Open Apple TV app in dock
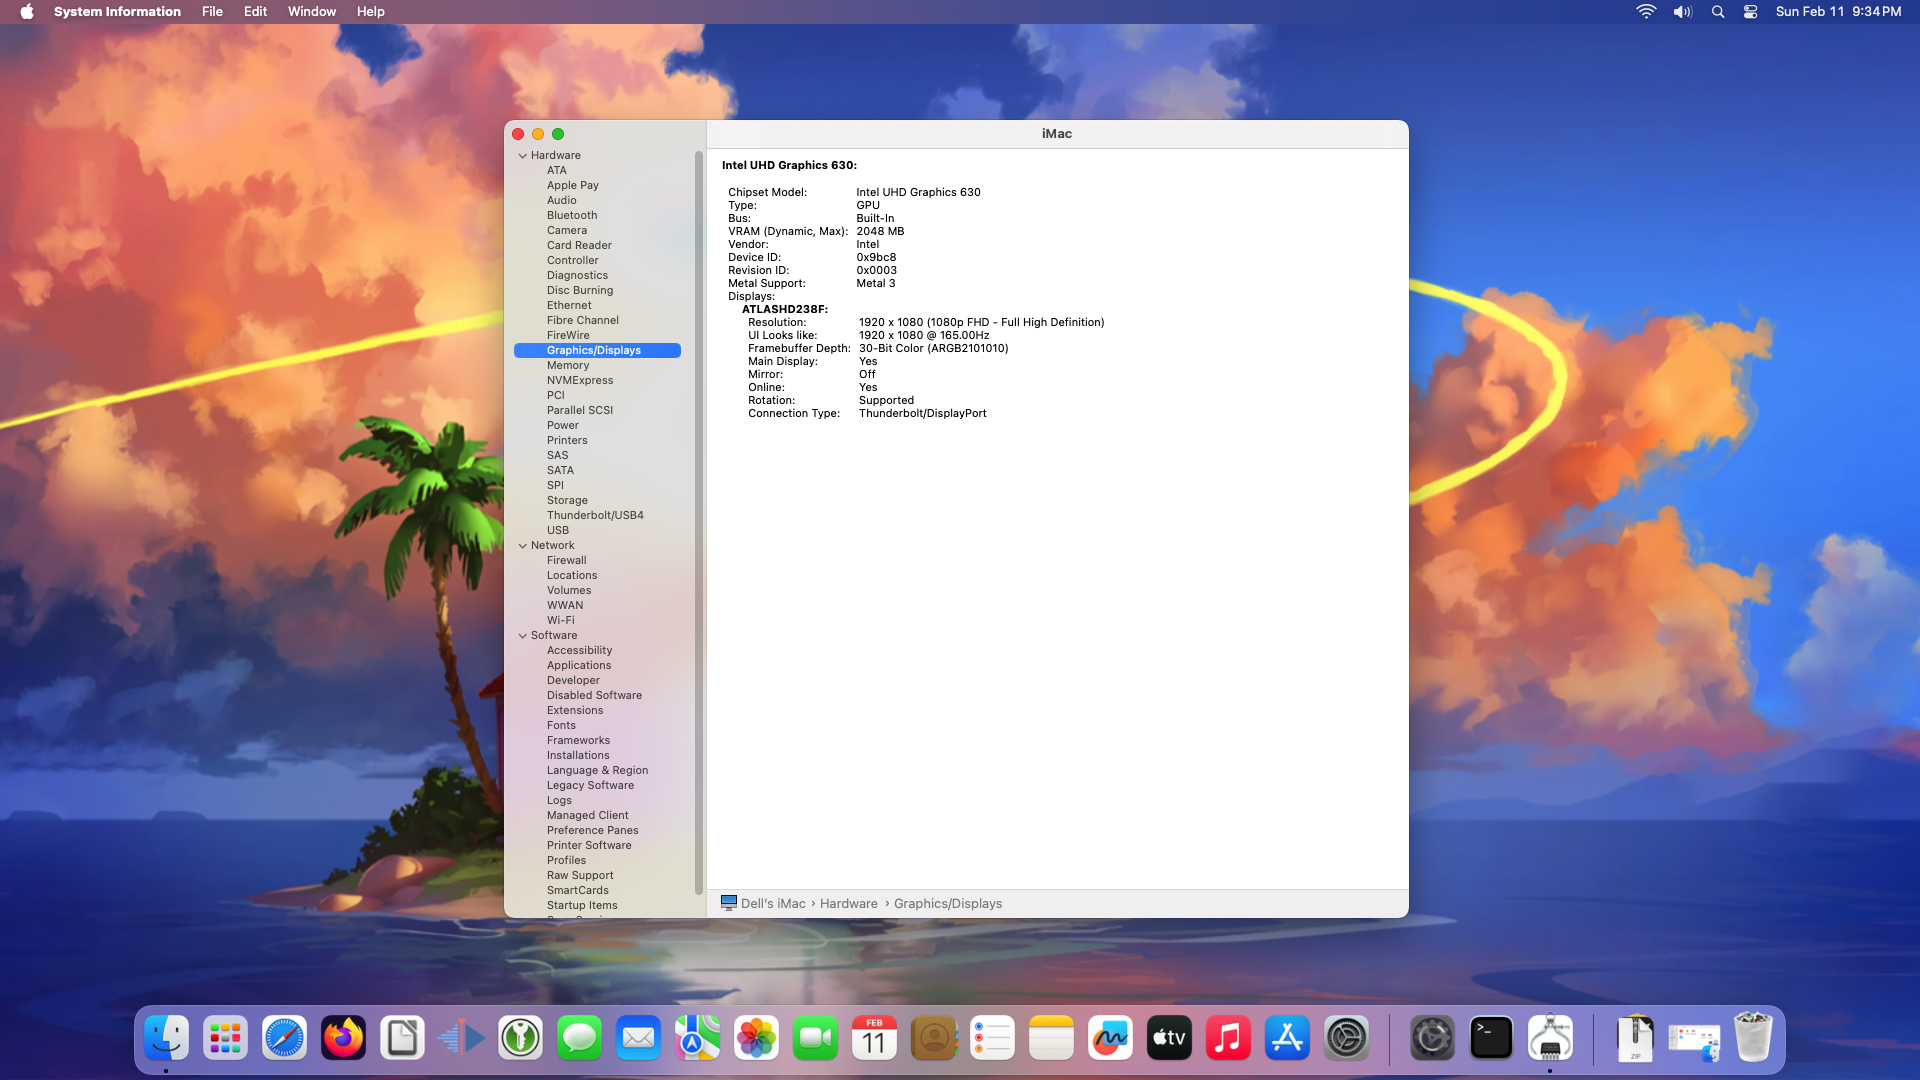This screenshot has height=1080, width=1920. [x=1169, y=1038]
